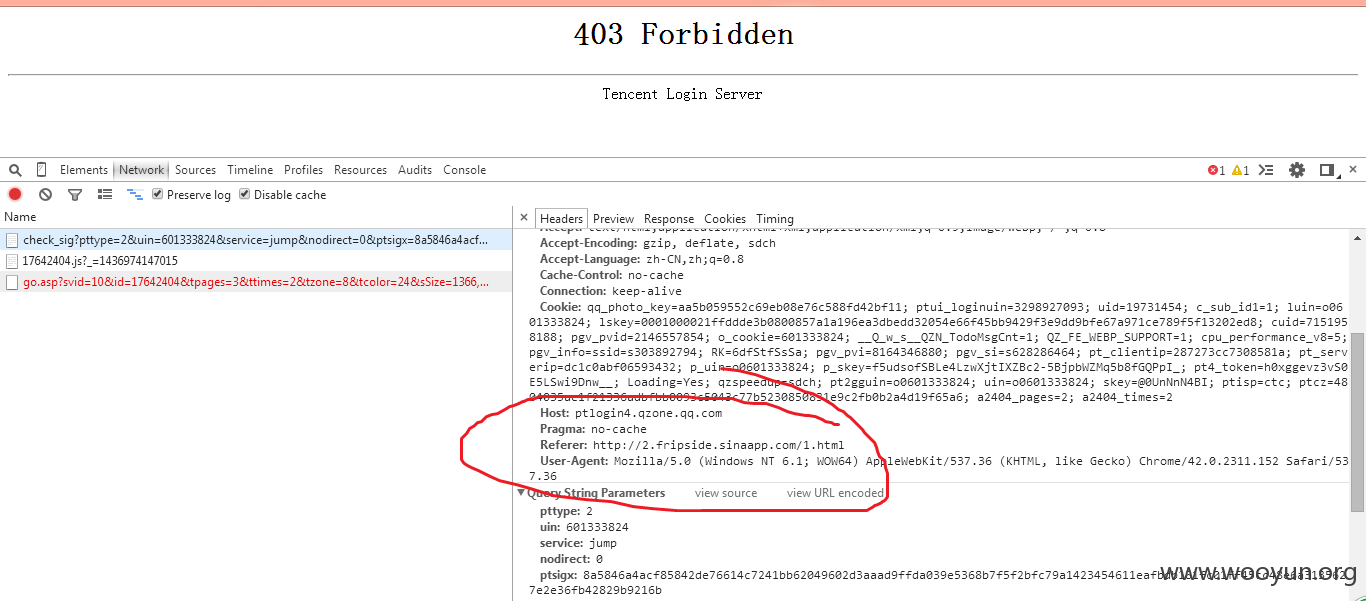Click the pttype parameter row

pos(566,511)
